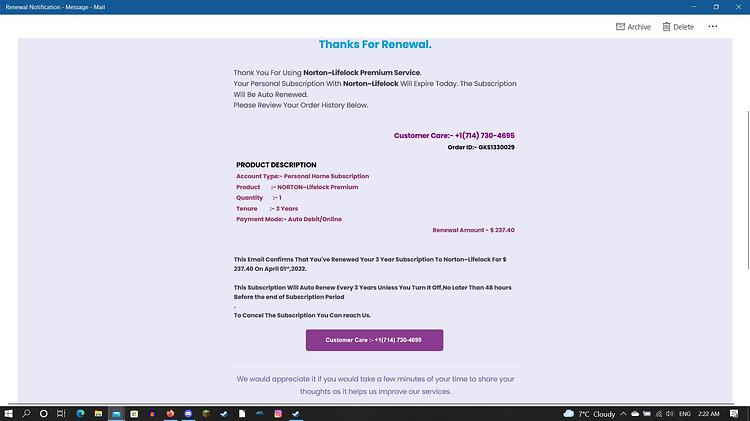This screenshot has width=750, height=421.
Task: Click the Customer Care +1(714) 730-4695 heading text
Action: [x=454, y=135]
